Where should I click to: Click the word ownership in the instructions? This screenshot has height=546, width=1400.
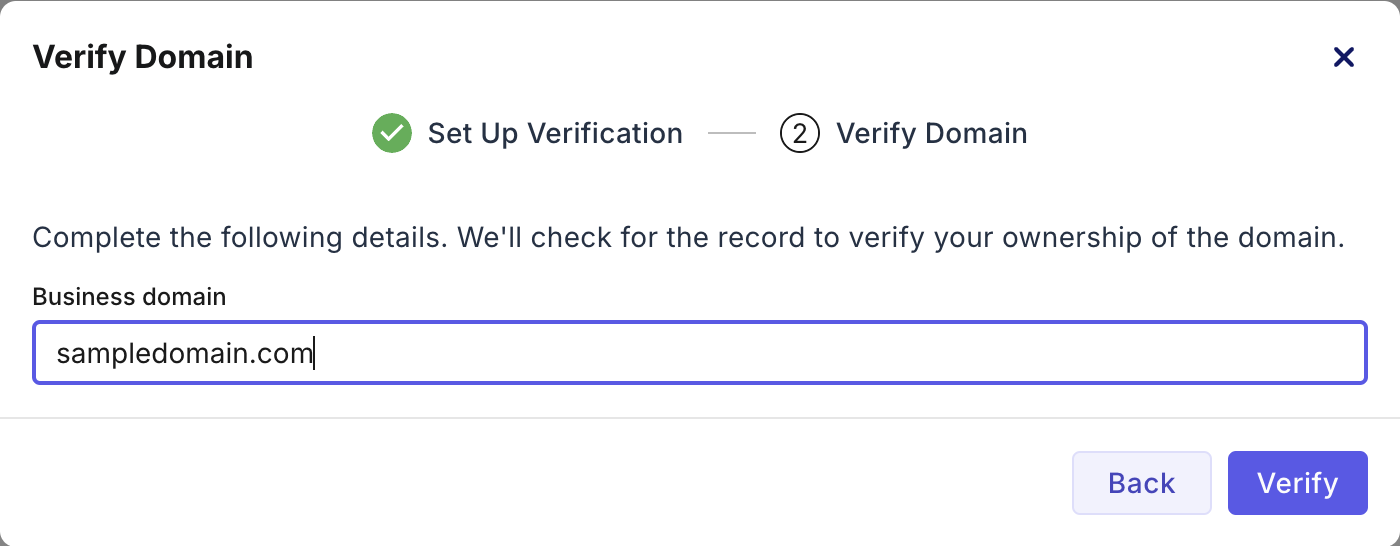pos(1087,239)
